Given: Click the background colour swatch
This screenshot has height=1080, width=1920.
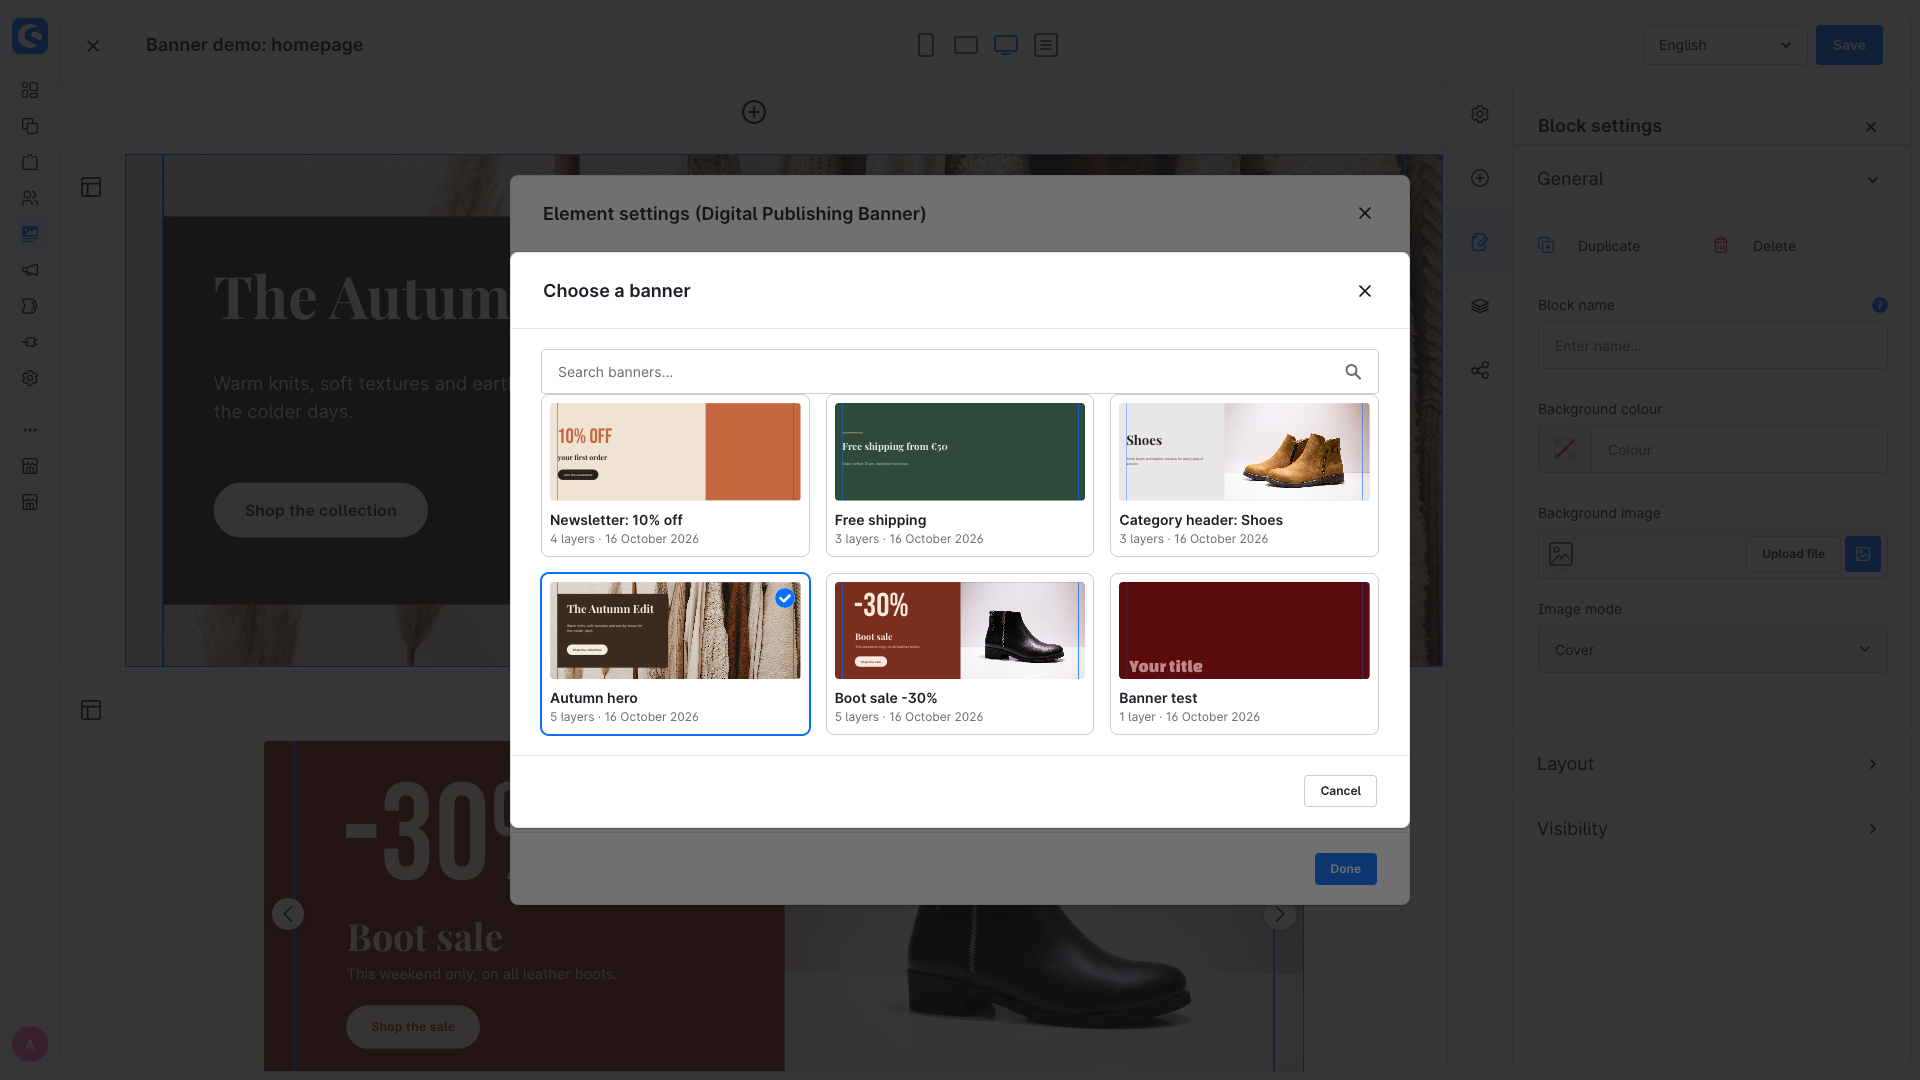Looking at the screenshot, I should 1565,450.
